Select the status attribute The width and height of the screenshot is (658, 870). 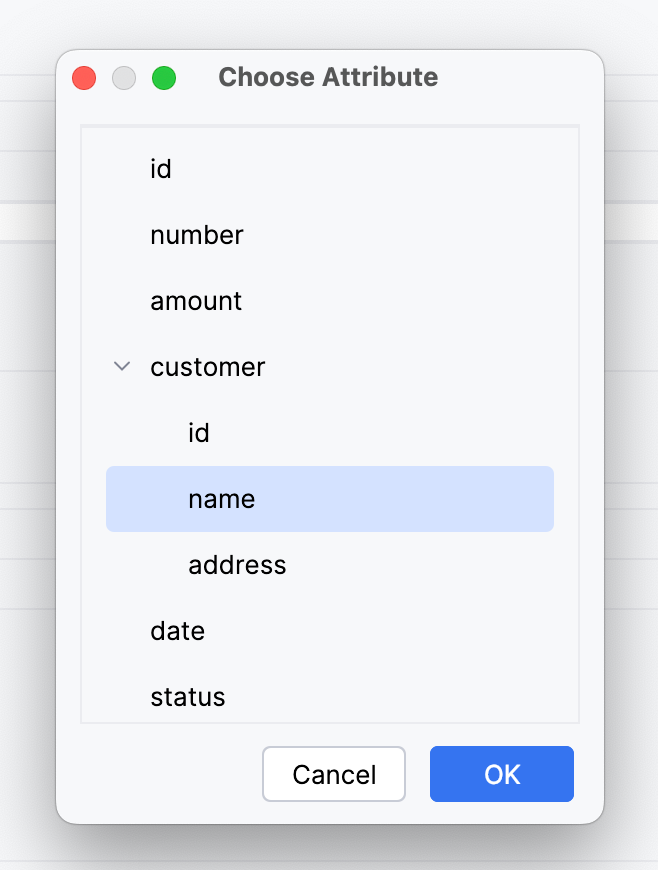[188, 697]
